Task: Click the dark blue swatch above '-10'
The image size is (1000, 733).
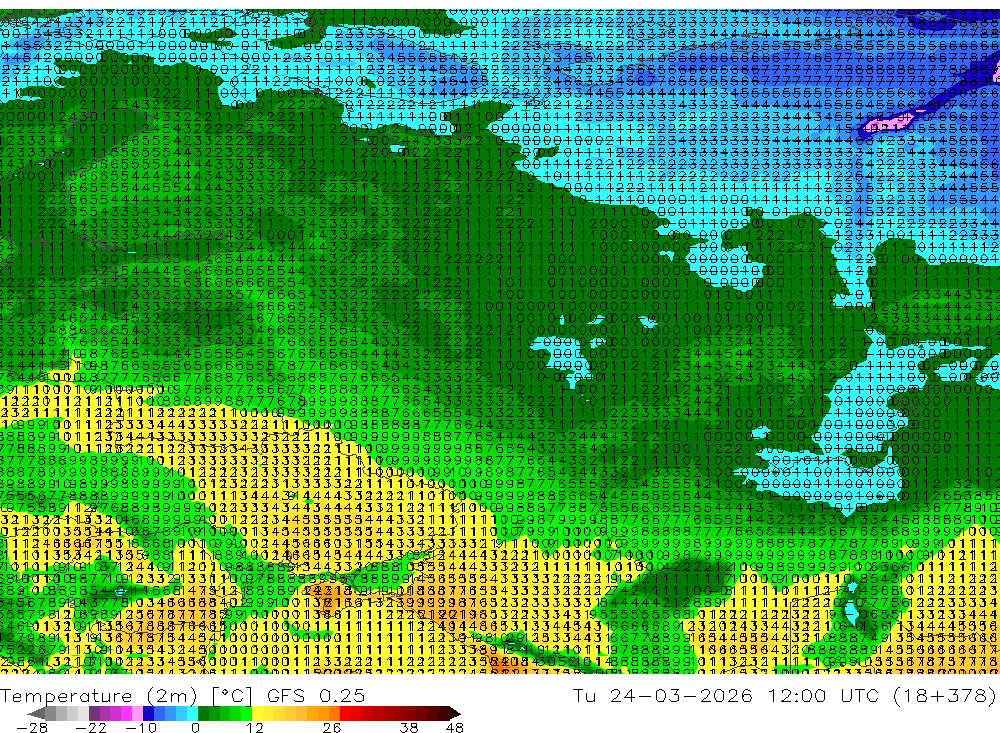Action: click(x=148, y=714)
